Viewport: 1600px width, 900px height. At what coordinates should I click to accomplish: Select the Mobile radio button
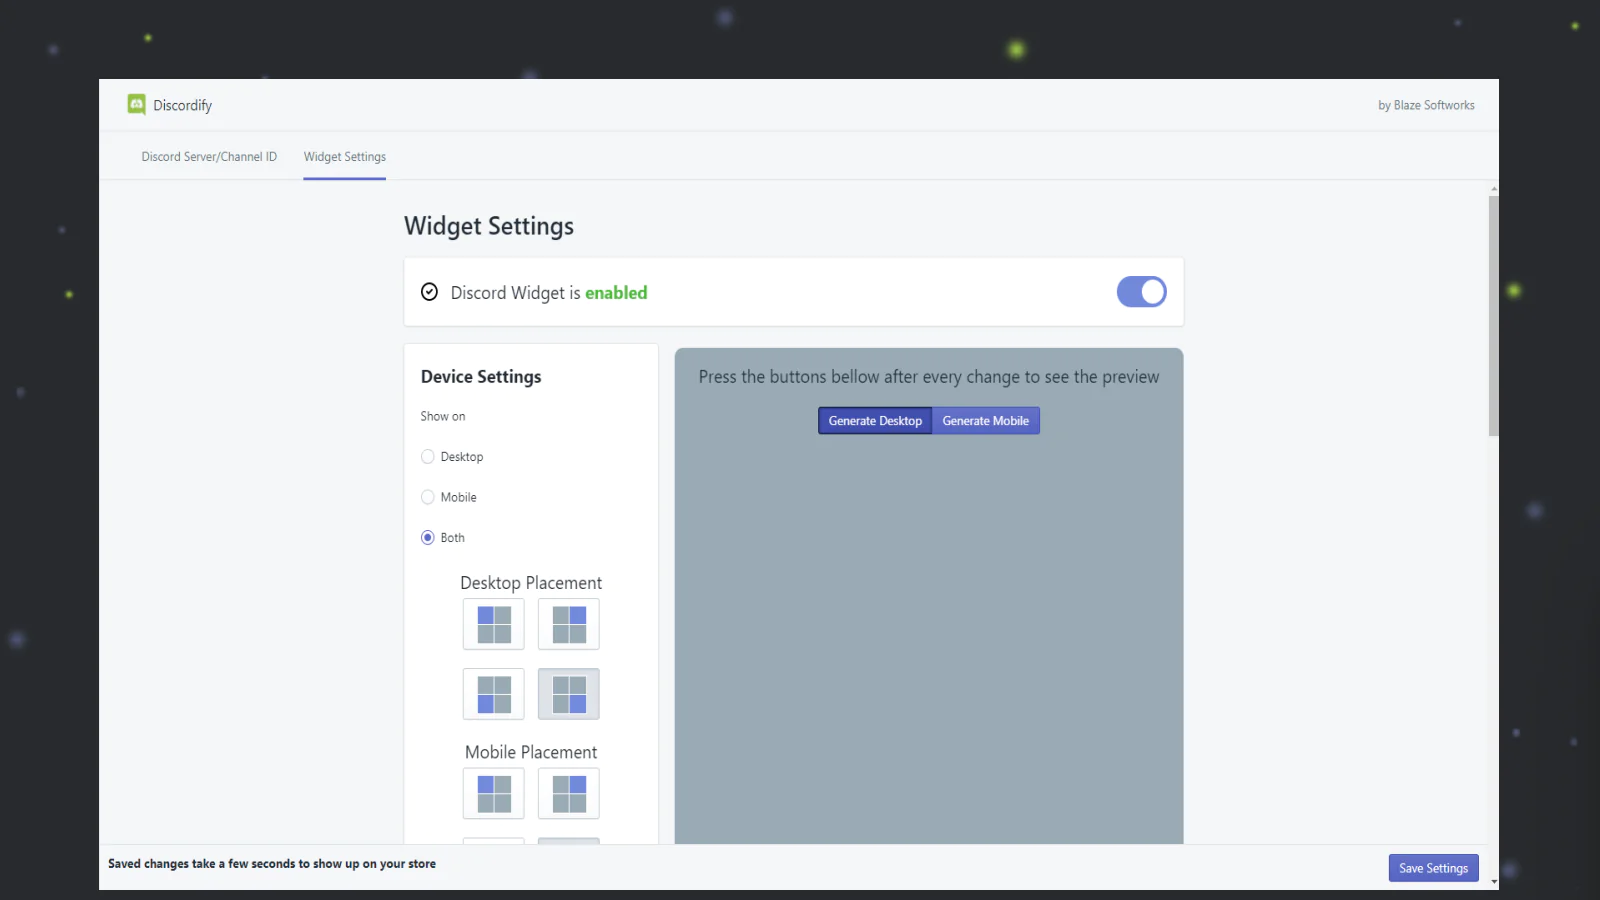[428, 497]
